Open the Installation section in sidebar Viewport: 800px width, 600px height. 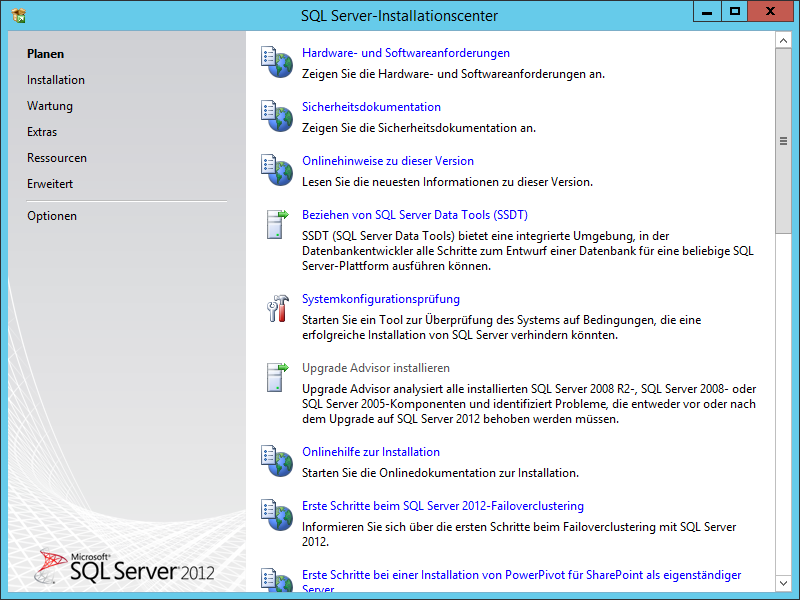coord(56,80)
